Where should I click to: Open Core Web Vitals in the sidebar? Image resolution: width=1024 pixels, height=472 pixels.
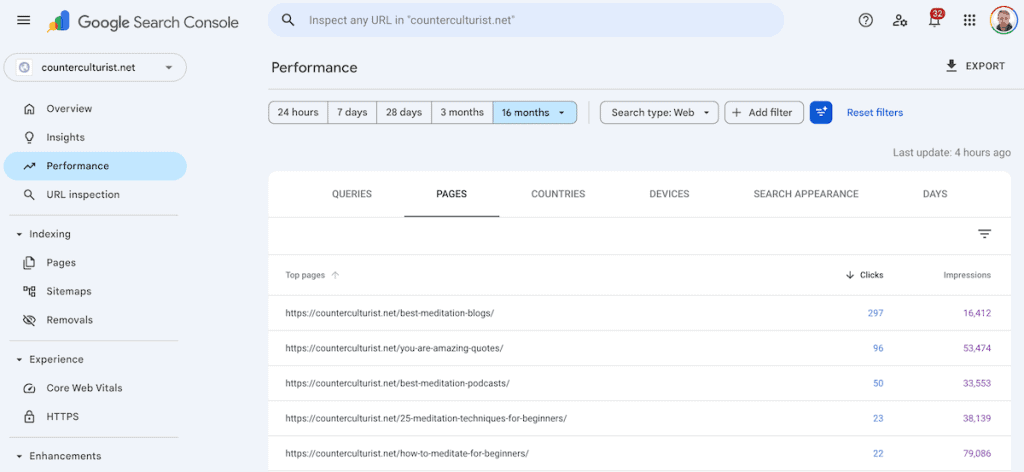(x=95, y=388)
